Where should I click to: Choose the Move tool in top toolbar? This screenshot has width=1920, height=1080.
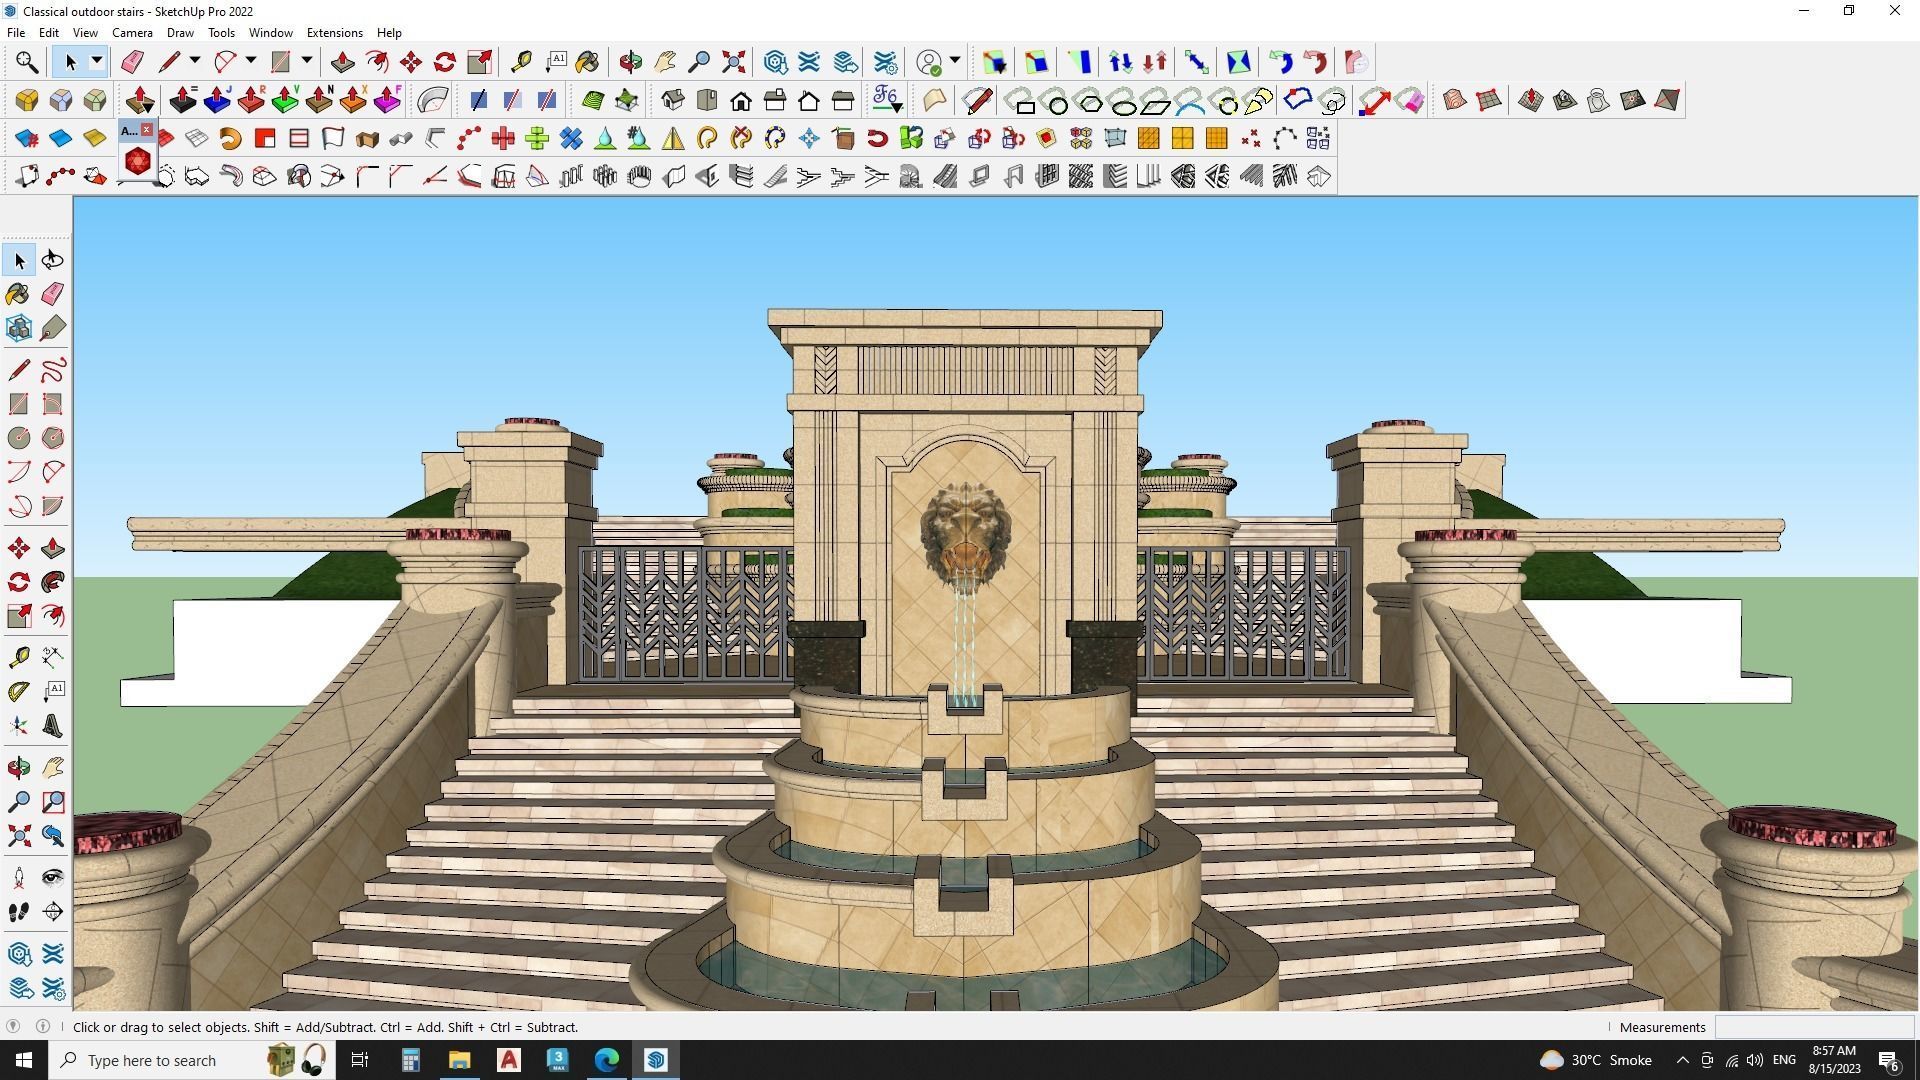411,62
